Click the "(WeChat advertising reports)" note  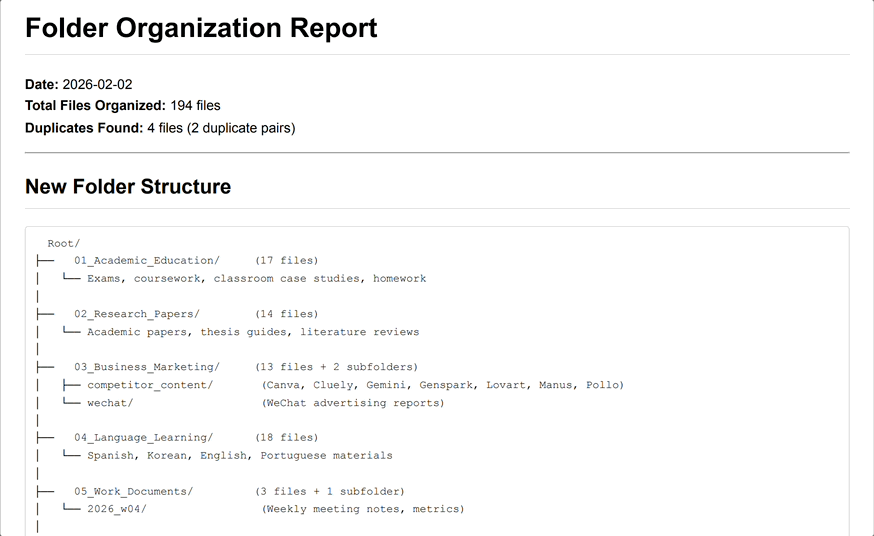click(x=353, y=403)
